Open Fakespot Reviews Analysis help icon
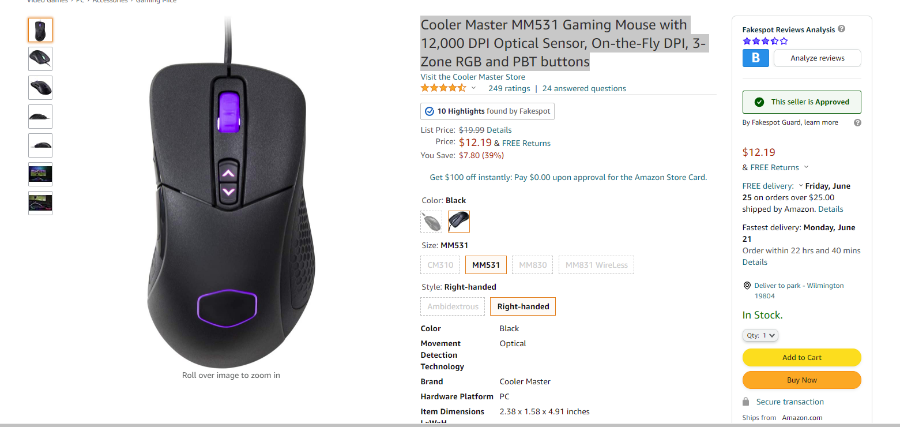 click(841, 29)
